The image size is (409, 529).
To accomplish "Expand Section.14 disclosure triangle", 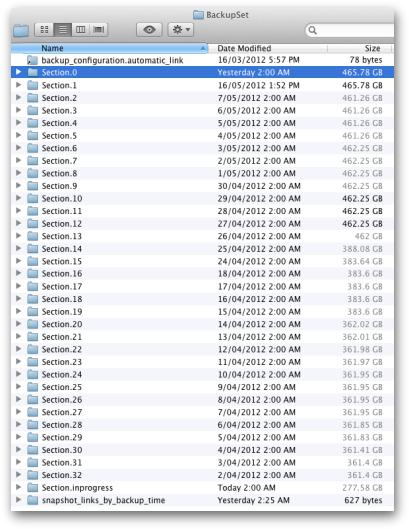I will 19,248.
